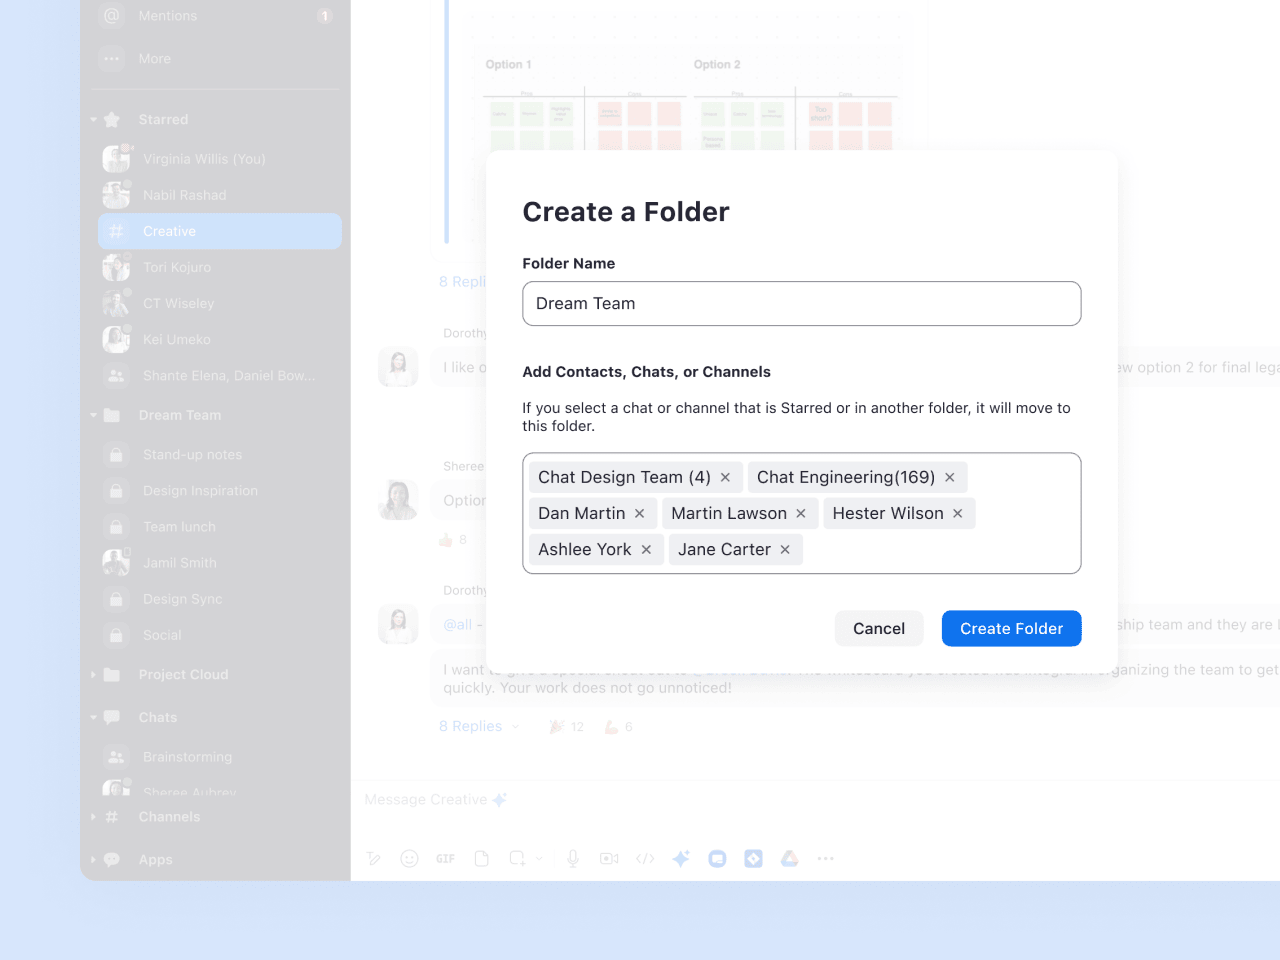Click the Create Folder button
This screenshot has width=1280, height=960.
click(x=1011, y=628)
